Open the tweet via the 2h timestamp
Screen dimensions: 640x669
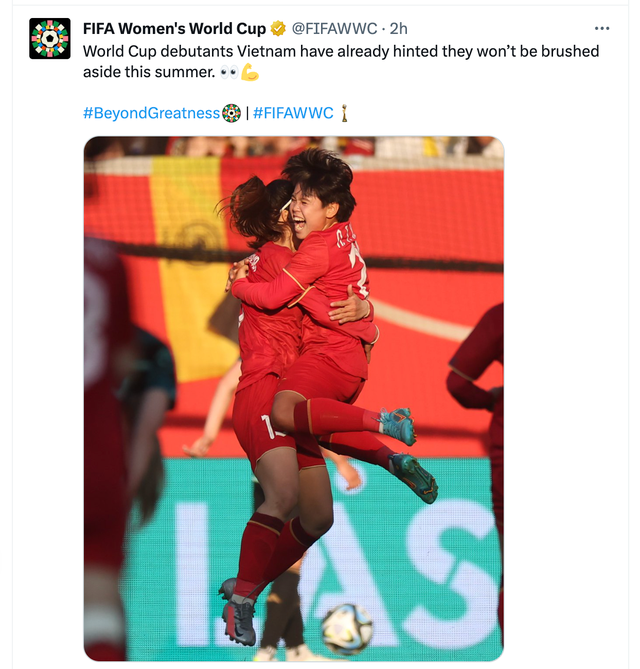pyautogui.click(x=399, y=29)
